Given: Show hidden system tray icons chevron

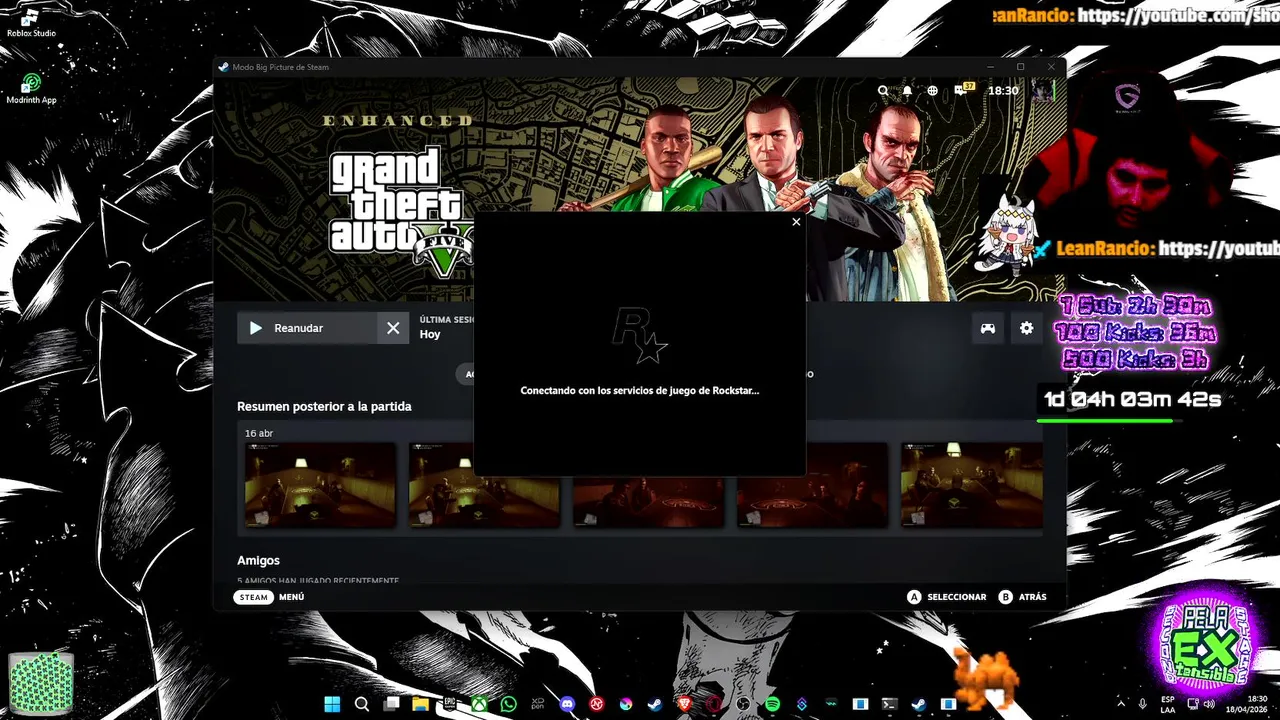Looking at the screenshot, I should click(1121, 704).
